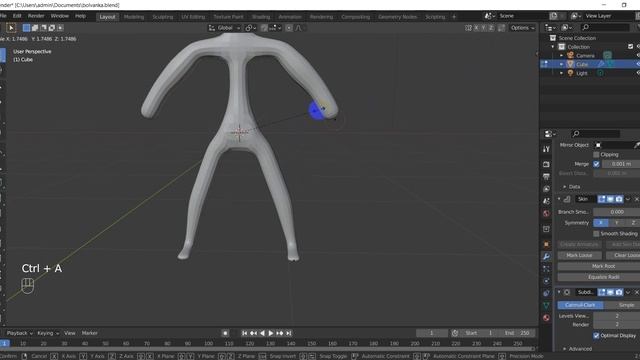Open the timeline Marker menu
Viewport: 640px width, 360px height.
point(89,333)
